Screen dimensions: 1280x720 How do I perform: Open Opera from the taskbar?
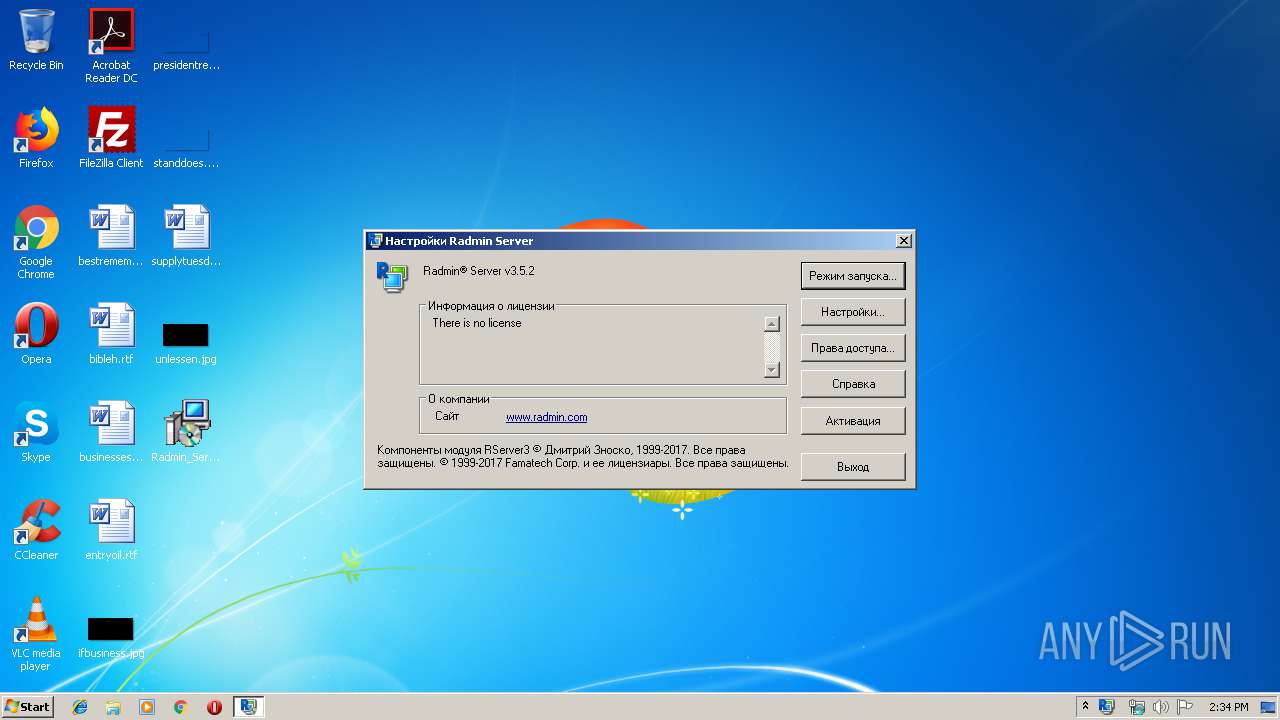[214, 707]
